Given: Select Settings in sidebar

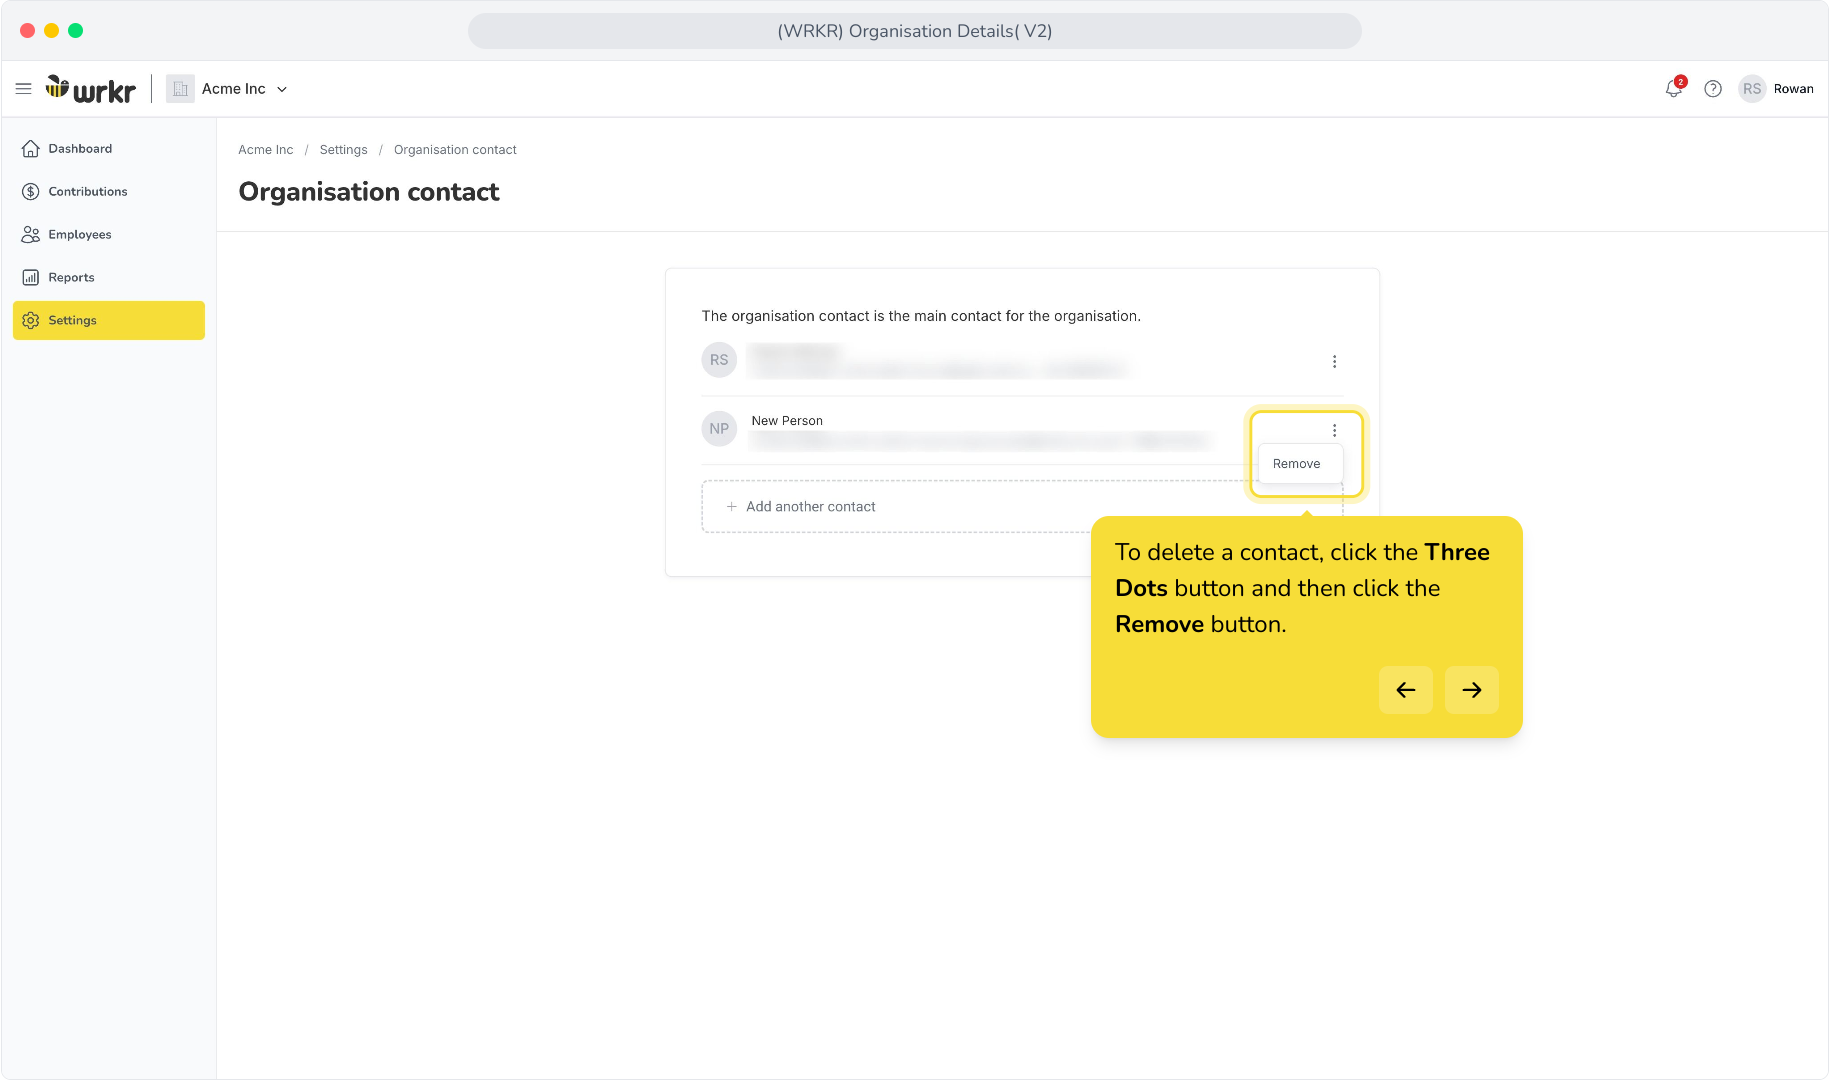Looking at the screenshot, I should coord(109,321).
